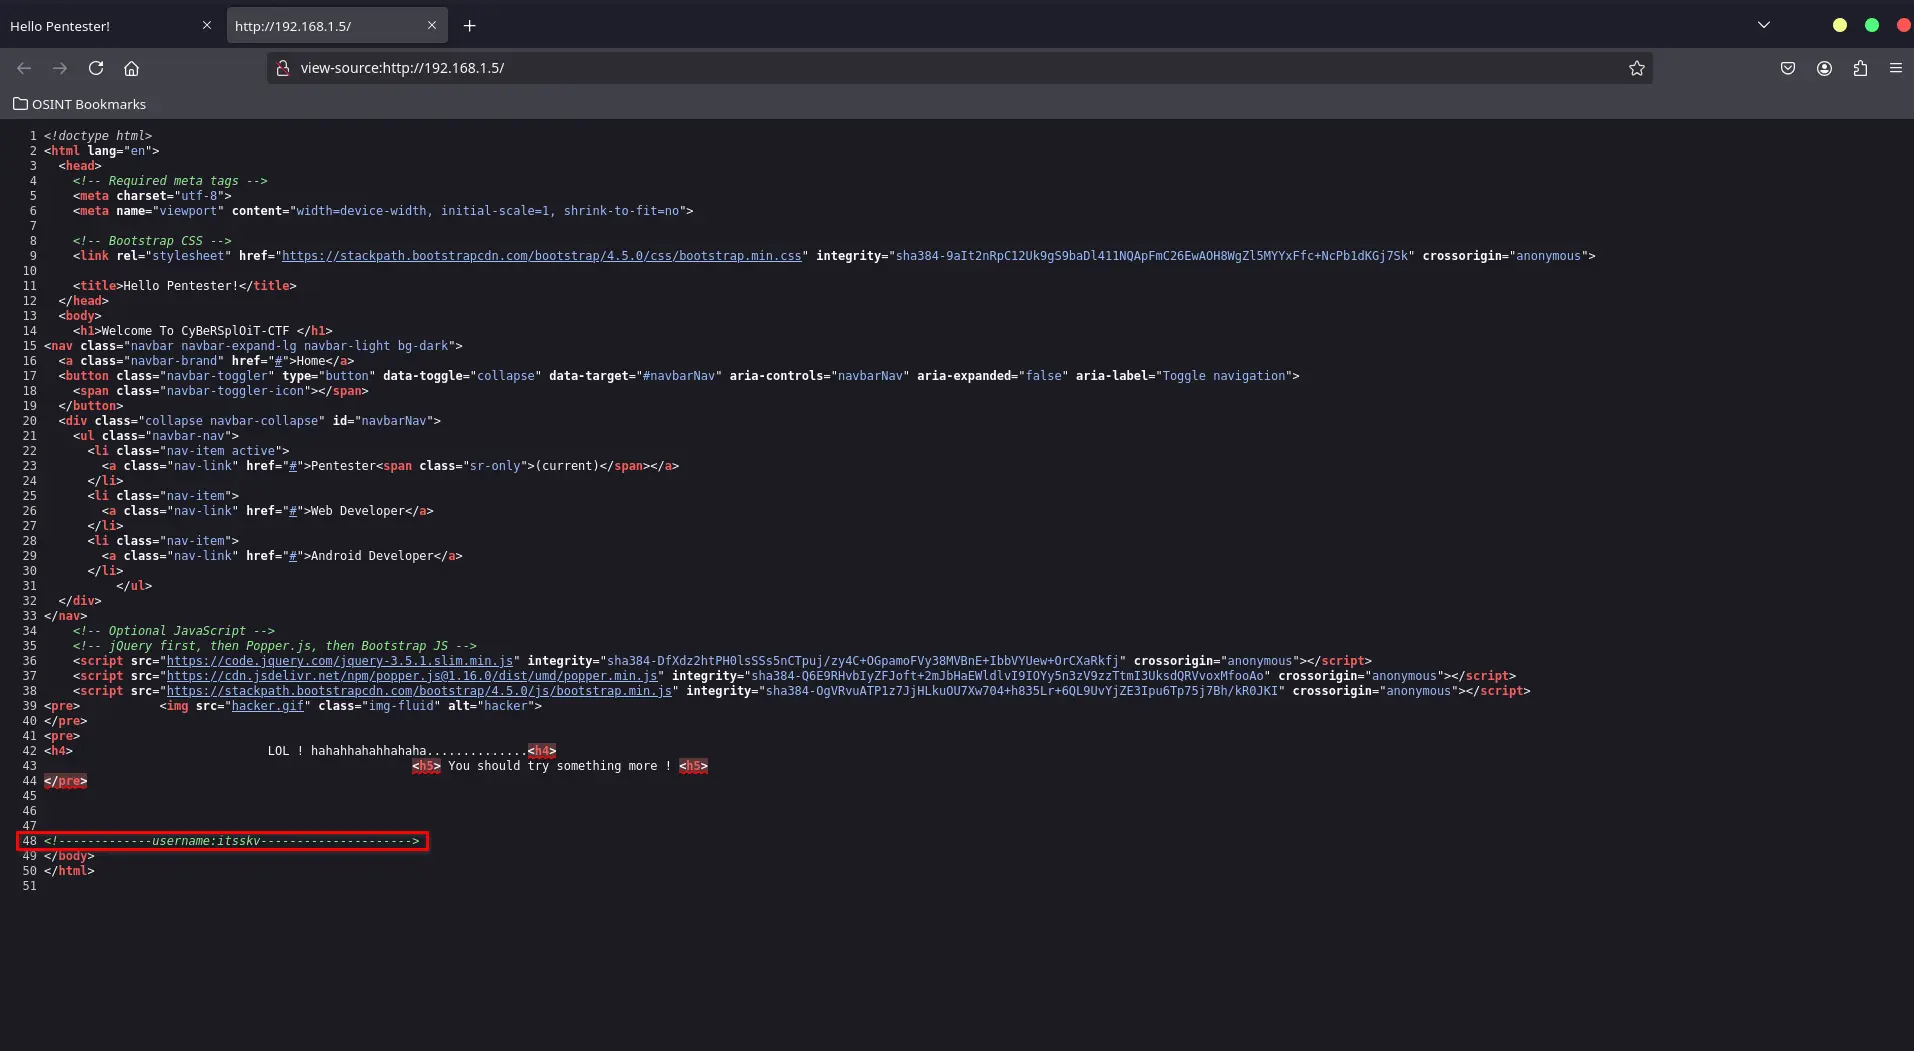1914x1051 pixels.
Task: Click the closing /html tag line
Action: pyautogui.click(x=69, y=871)
